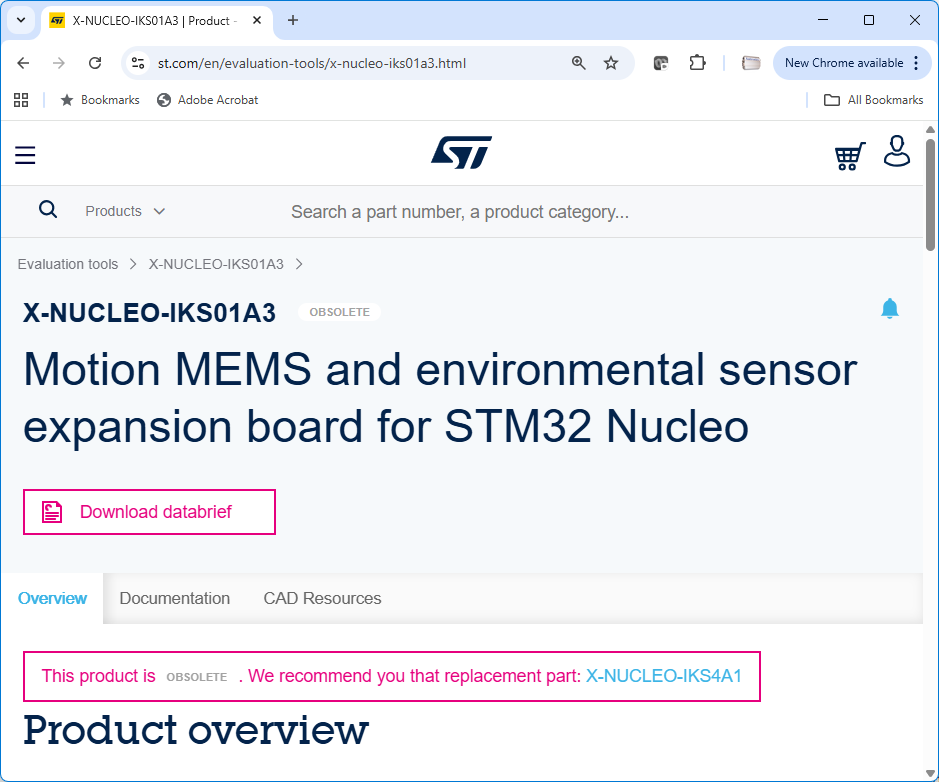Image resolution: width=939 pixels, height=782 pixels.
Task: Open the Chrome extensions puzzle icon
Action: click(x=697, y=63)
